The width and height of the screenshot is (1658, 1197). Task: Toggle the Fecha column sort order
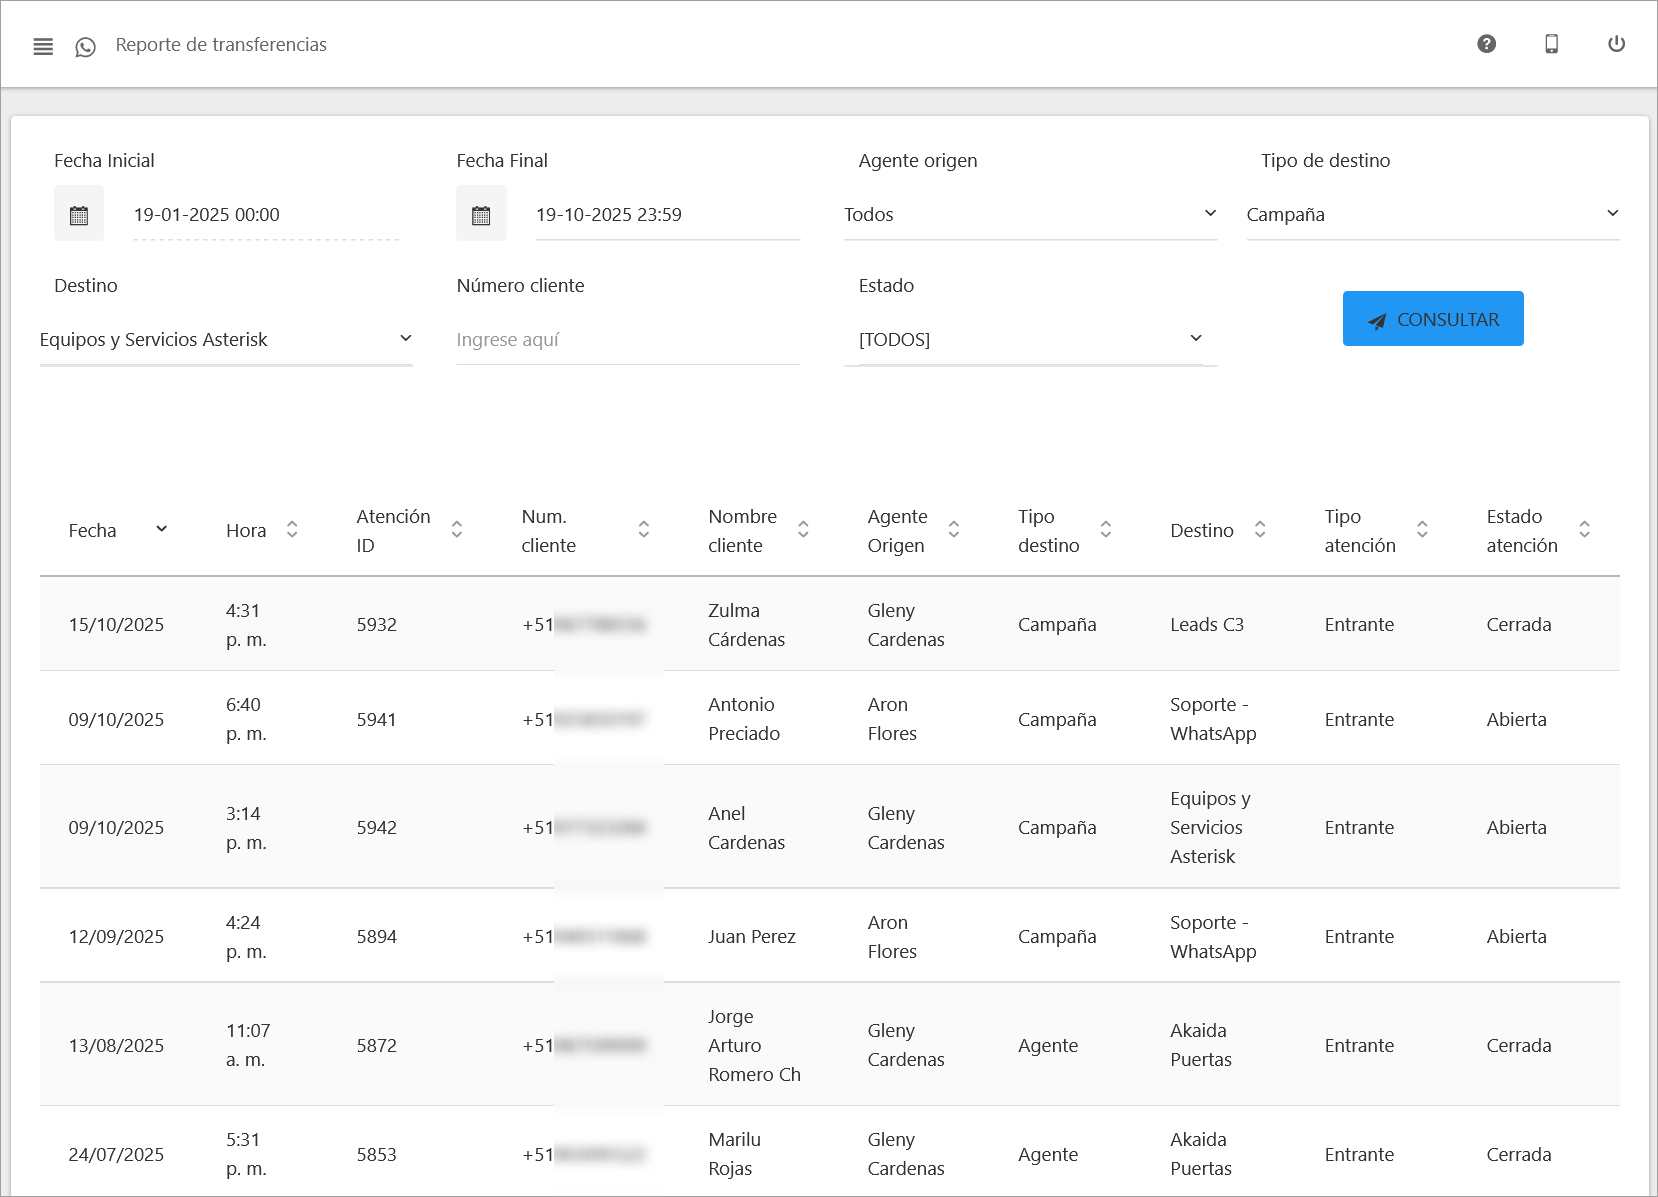(161, 529)
